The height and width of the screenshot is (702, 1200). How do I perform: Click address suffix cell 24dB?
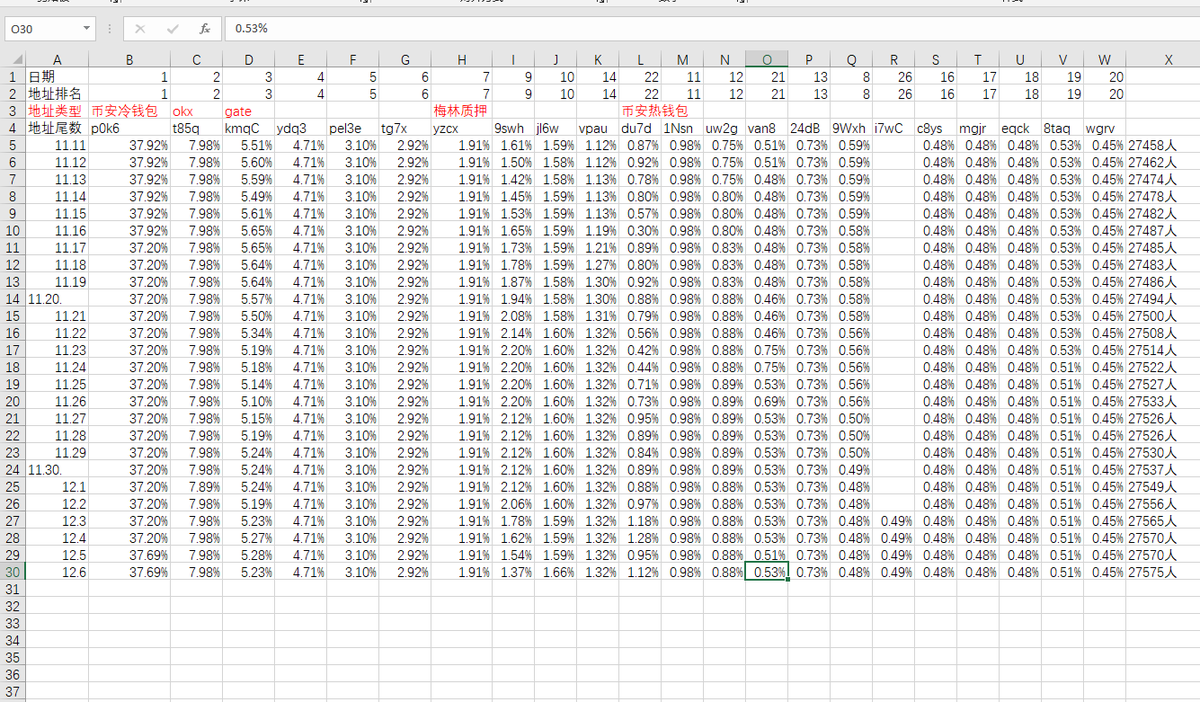click(808, 128)
